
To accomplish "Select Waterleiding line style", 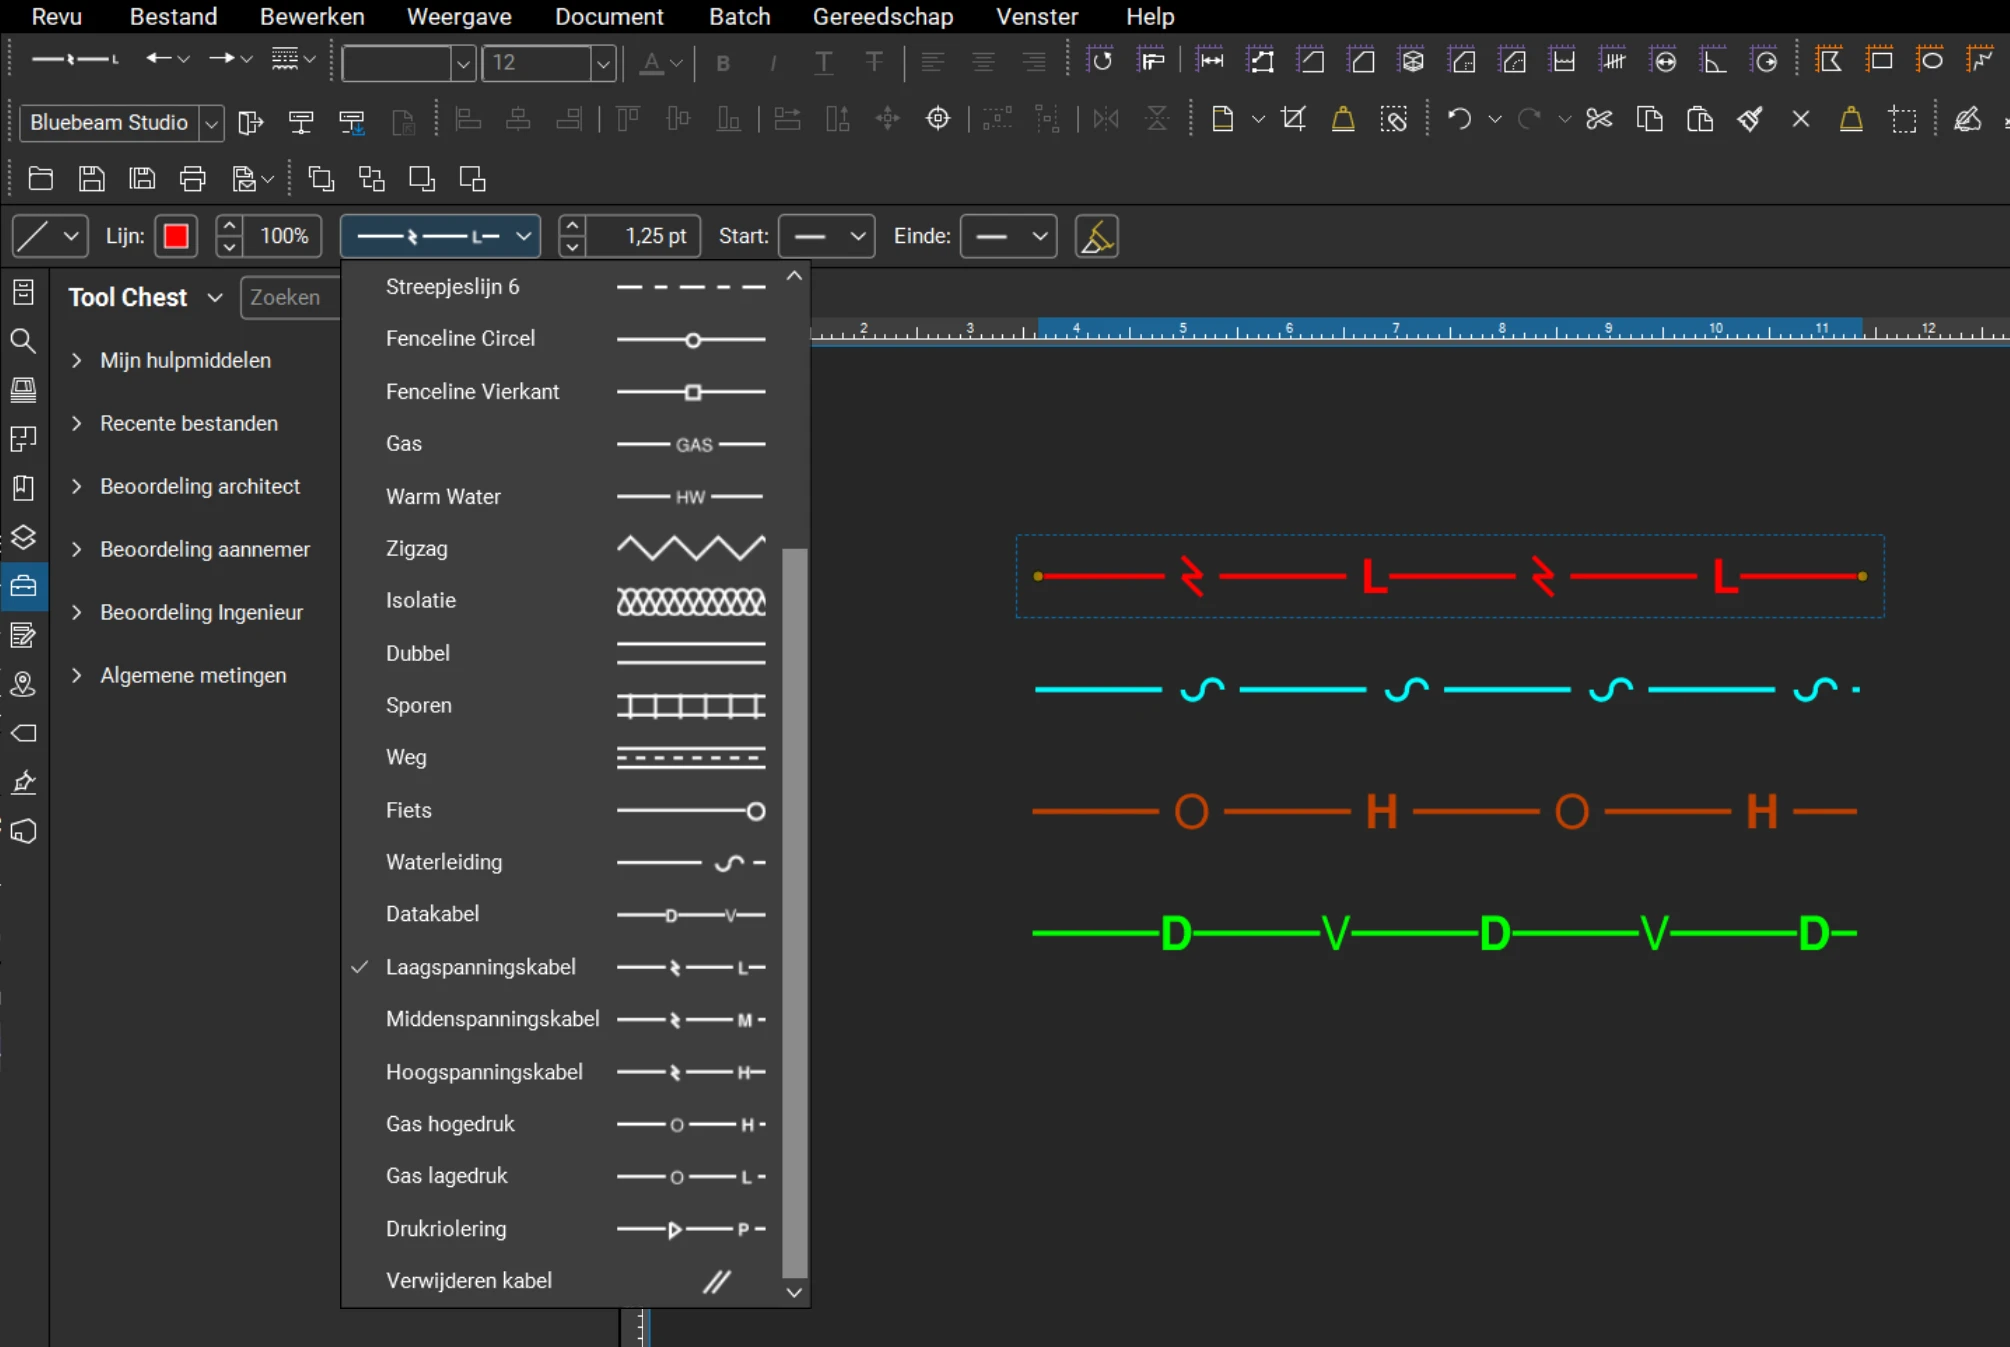I will coord(561,862).
